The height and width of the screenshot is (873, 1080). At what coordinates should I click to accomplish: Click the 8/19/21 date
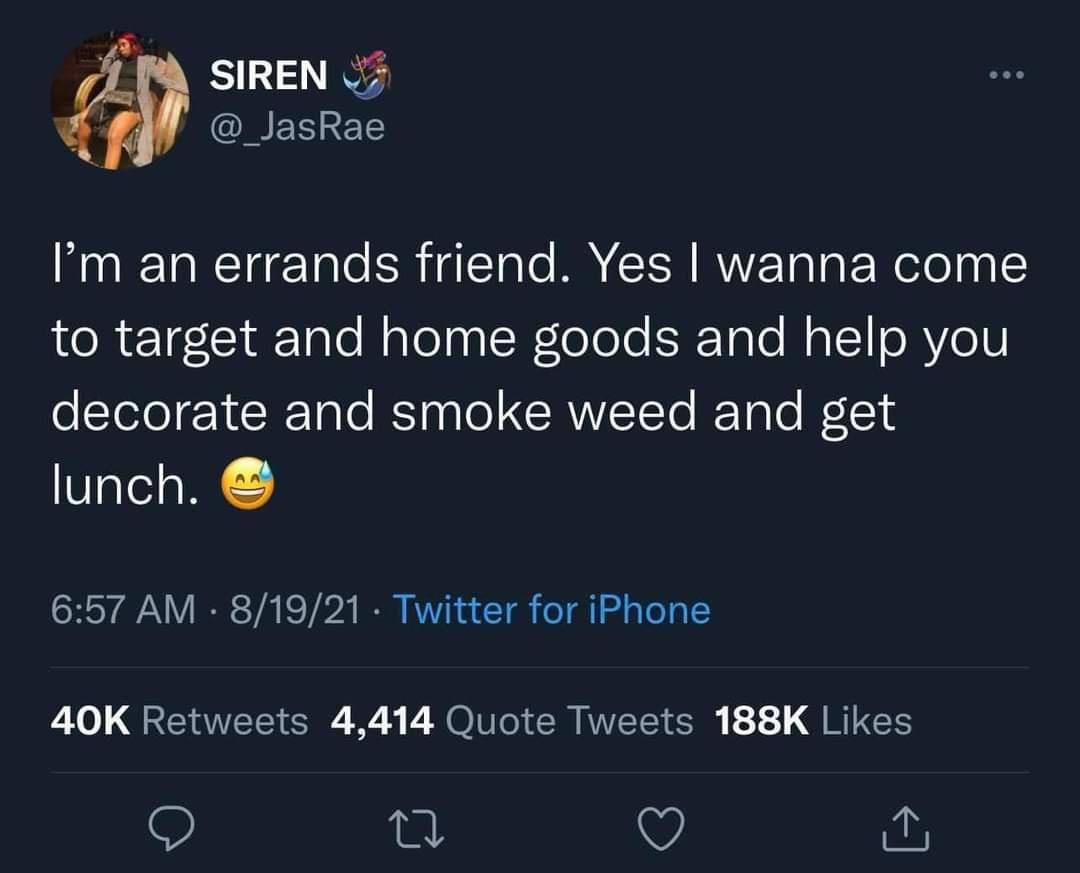click(295, 610)
